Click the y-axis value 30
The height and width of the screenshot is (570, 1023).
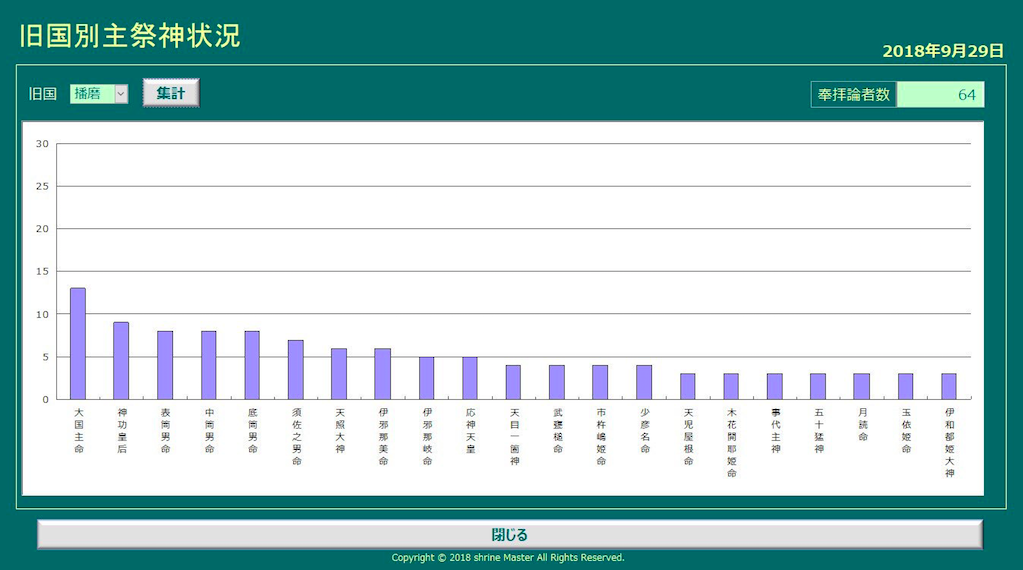point(42,144)
